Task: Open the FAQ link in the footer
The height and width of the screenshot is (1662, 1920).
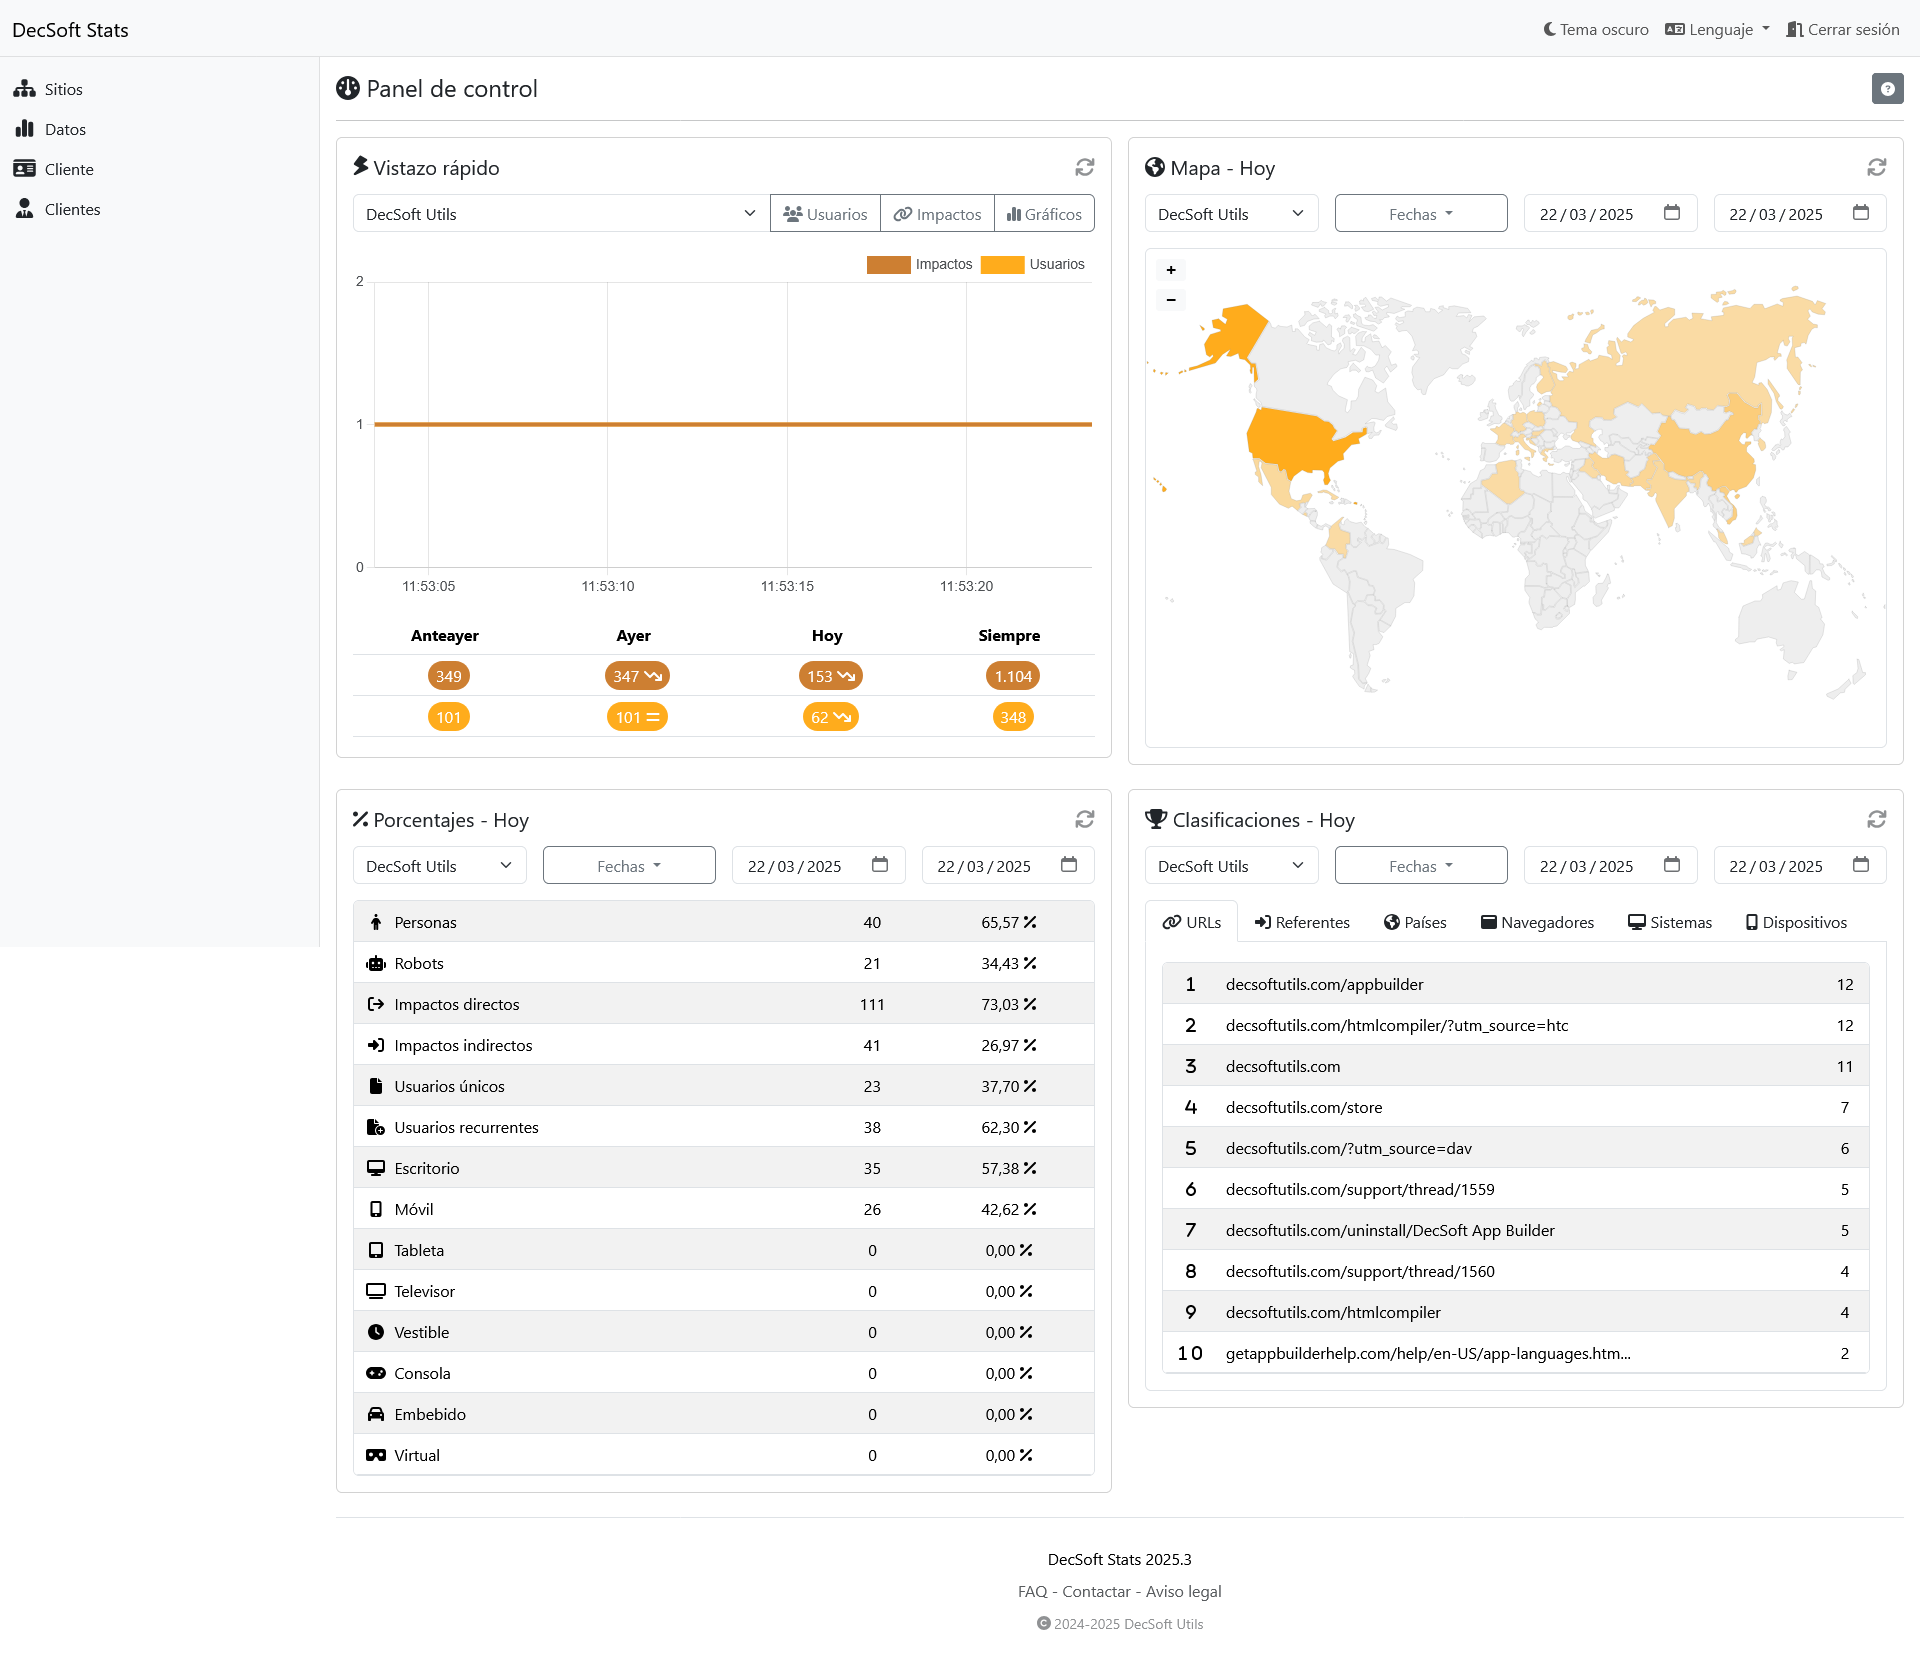Action: [1031, 1591]
